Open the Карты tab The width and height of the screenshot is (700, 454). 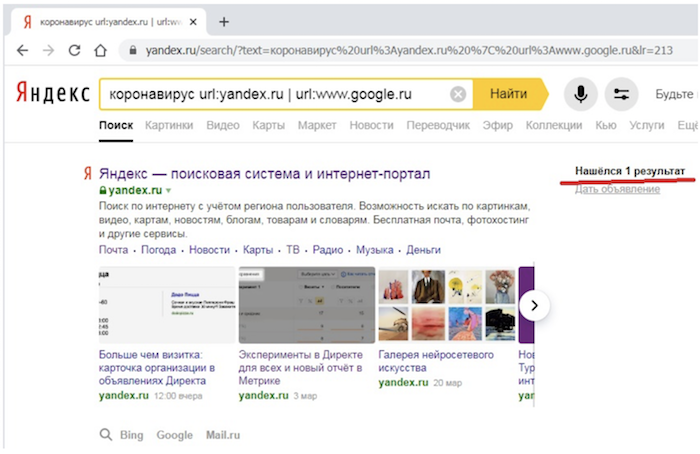point(268,125)
